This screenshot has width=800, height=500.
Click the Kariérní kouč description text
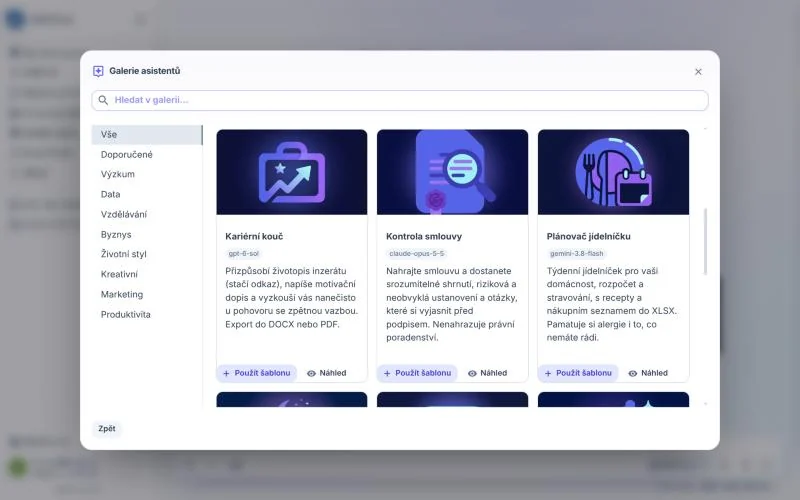click(292, 297)
